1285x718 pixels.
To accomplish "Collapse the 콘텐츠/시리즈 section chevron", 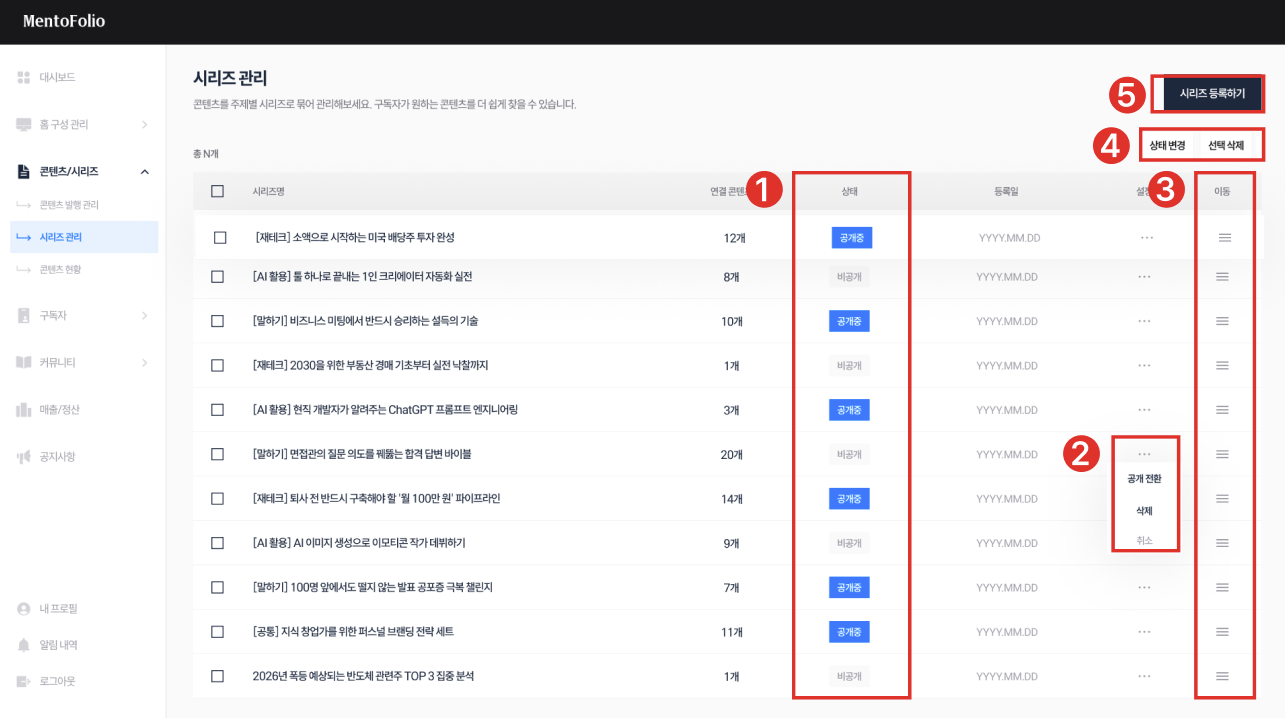I will (x=144, y=172).
